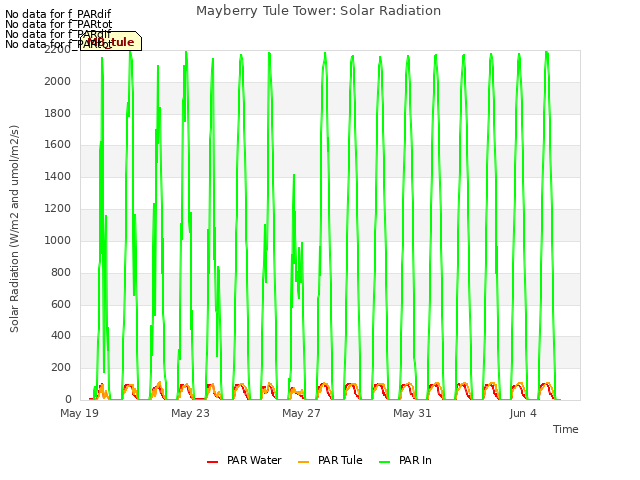The width and height of the screenshot is (640, 480).
Task: Click the PAR Water legend label
Action: point(254,460)
